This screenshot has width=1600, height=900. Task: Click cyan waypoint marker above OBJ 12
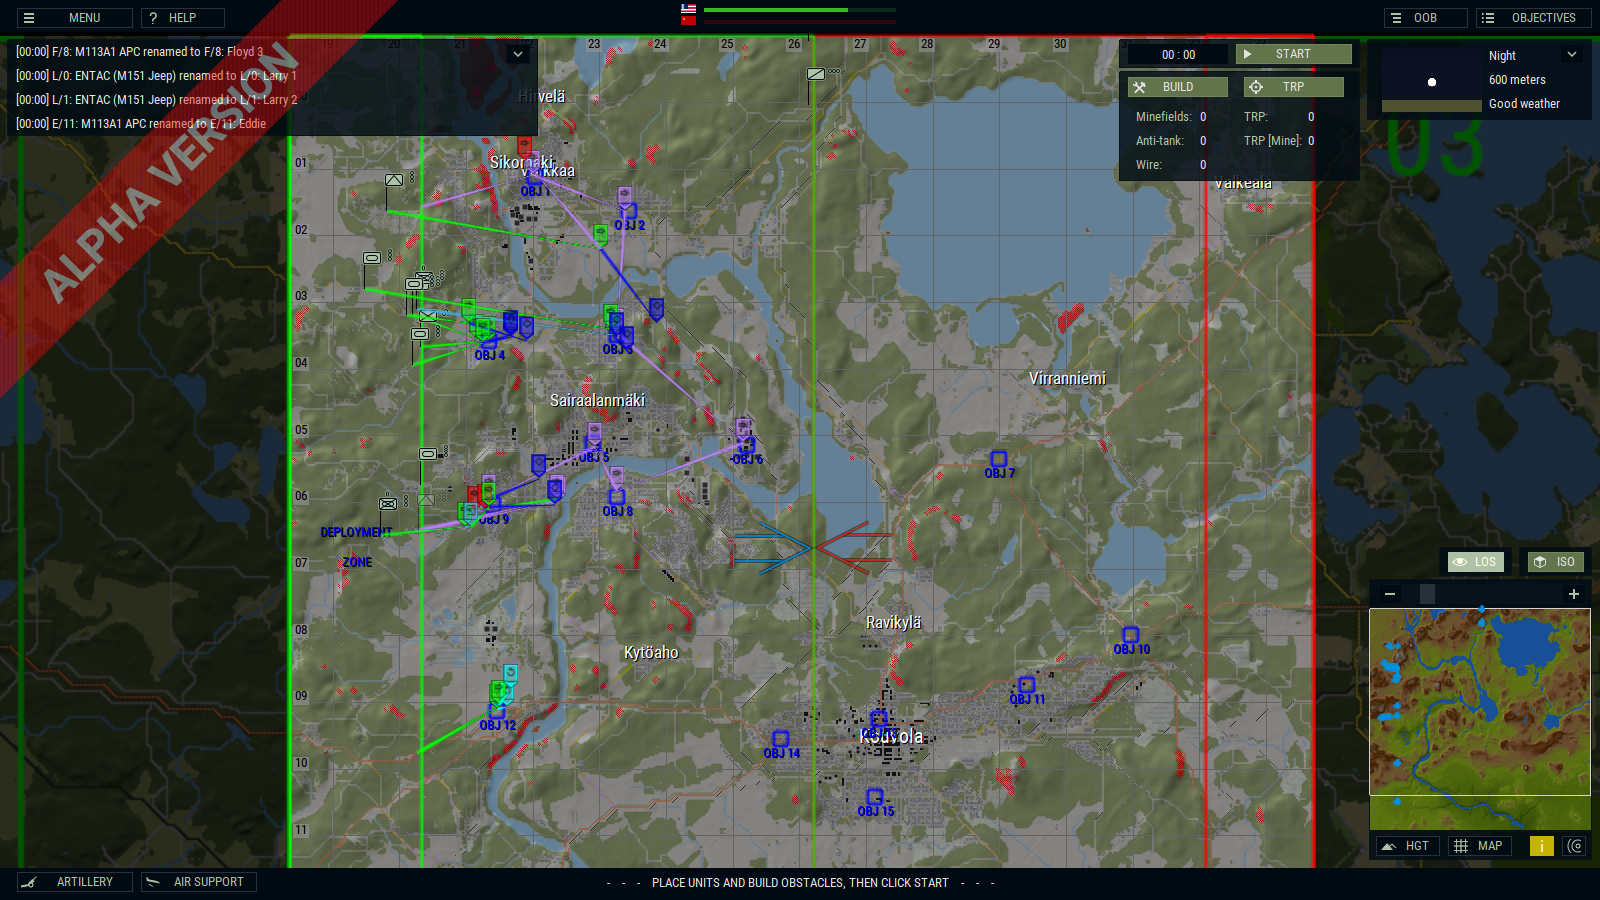(x=510, y=673)
